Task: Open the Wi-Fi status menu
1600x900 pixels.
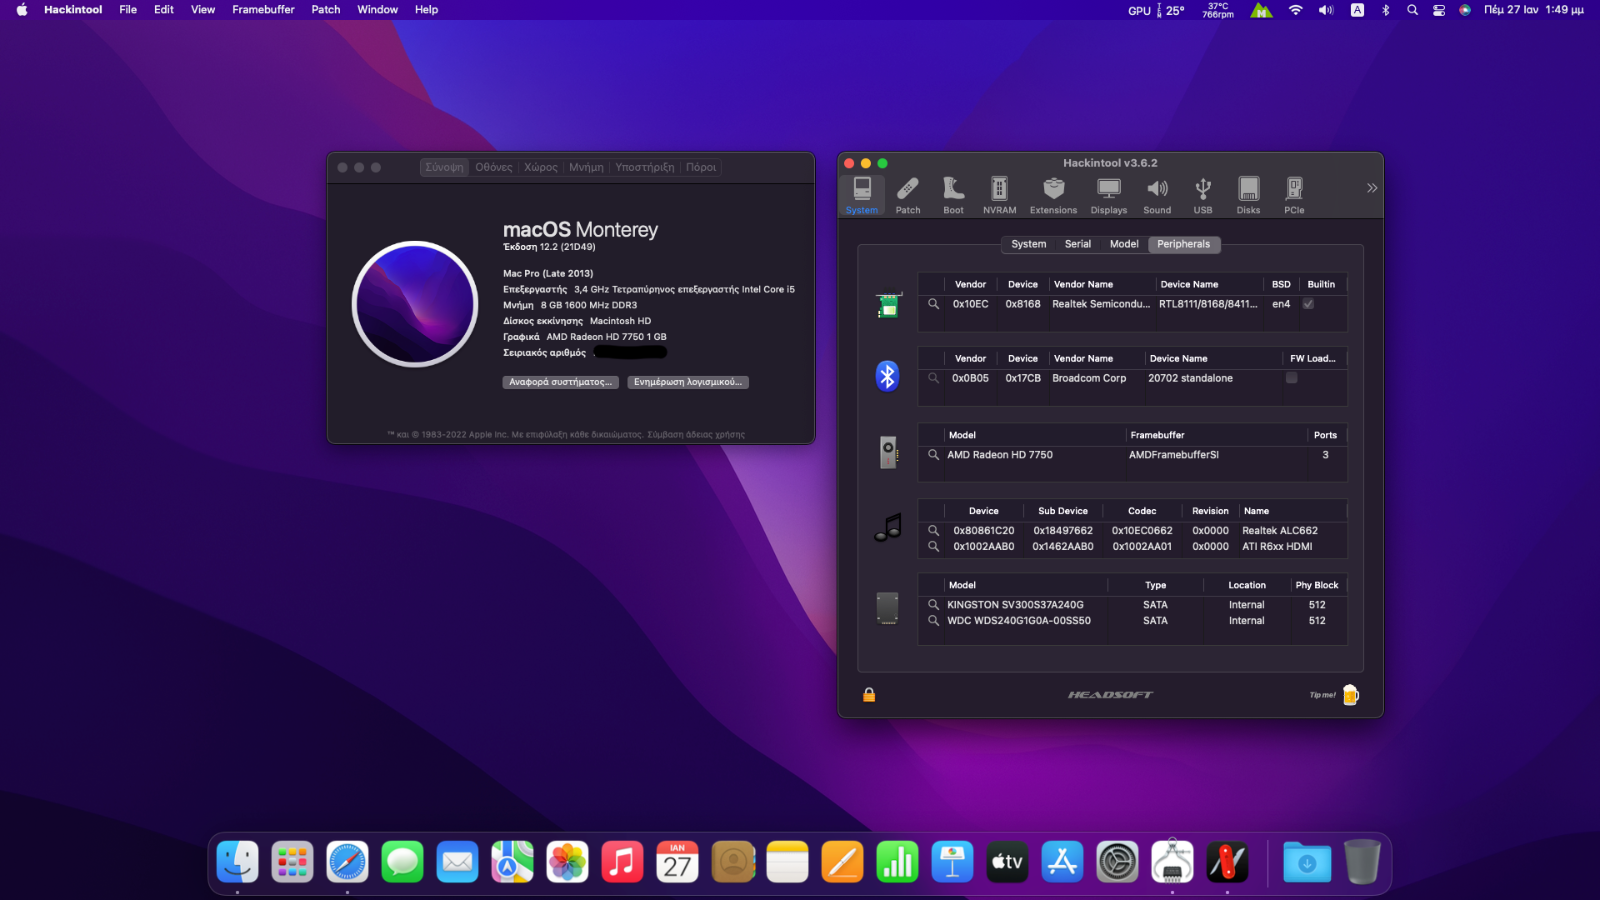Action: (1296, 10)
